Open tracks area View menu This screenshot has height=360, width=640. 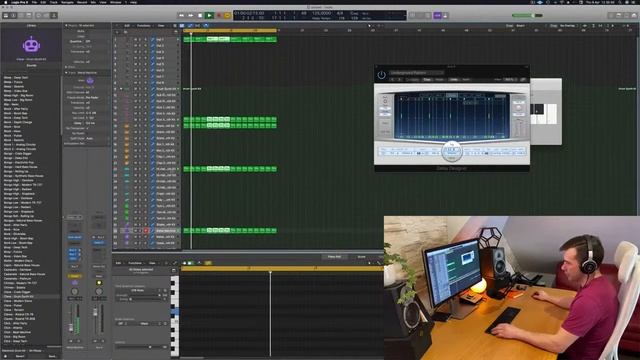click(161, 26)
